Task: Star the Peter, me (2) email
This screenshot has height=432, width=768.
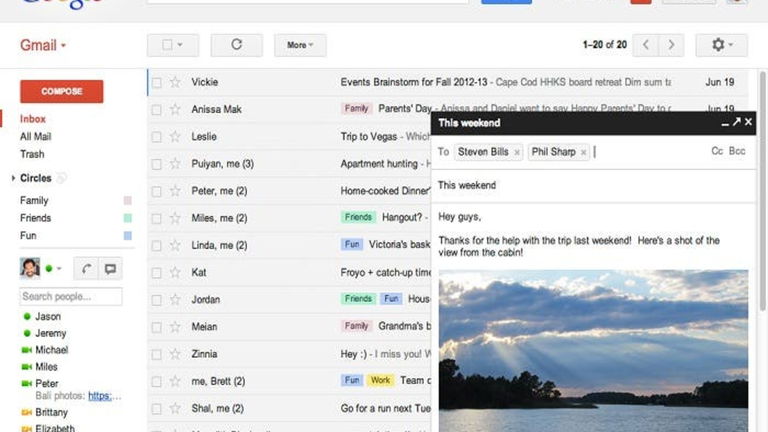Action: (x=175, y=191)
